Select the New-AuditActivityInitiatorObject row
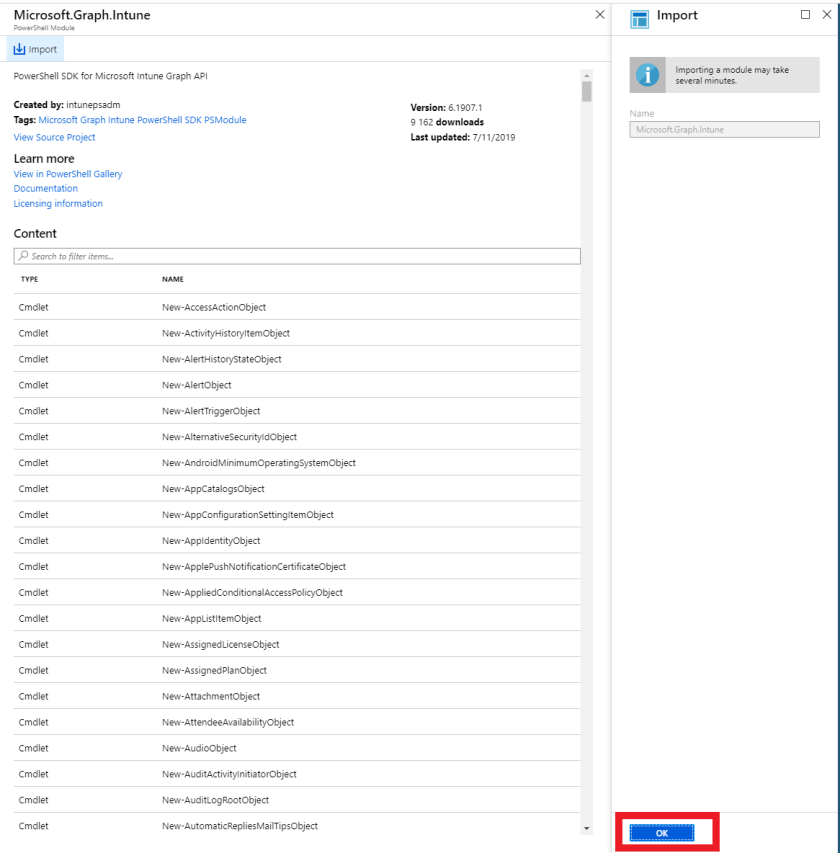The height and width of the screenshot is (853, 840). coord(297,774)
